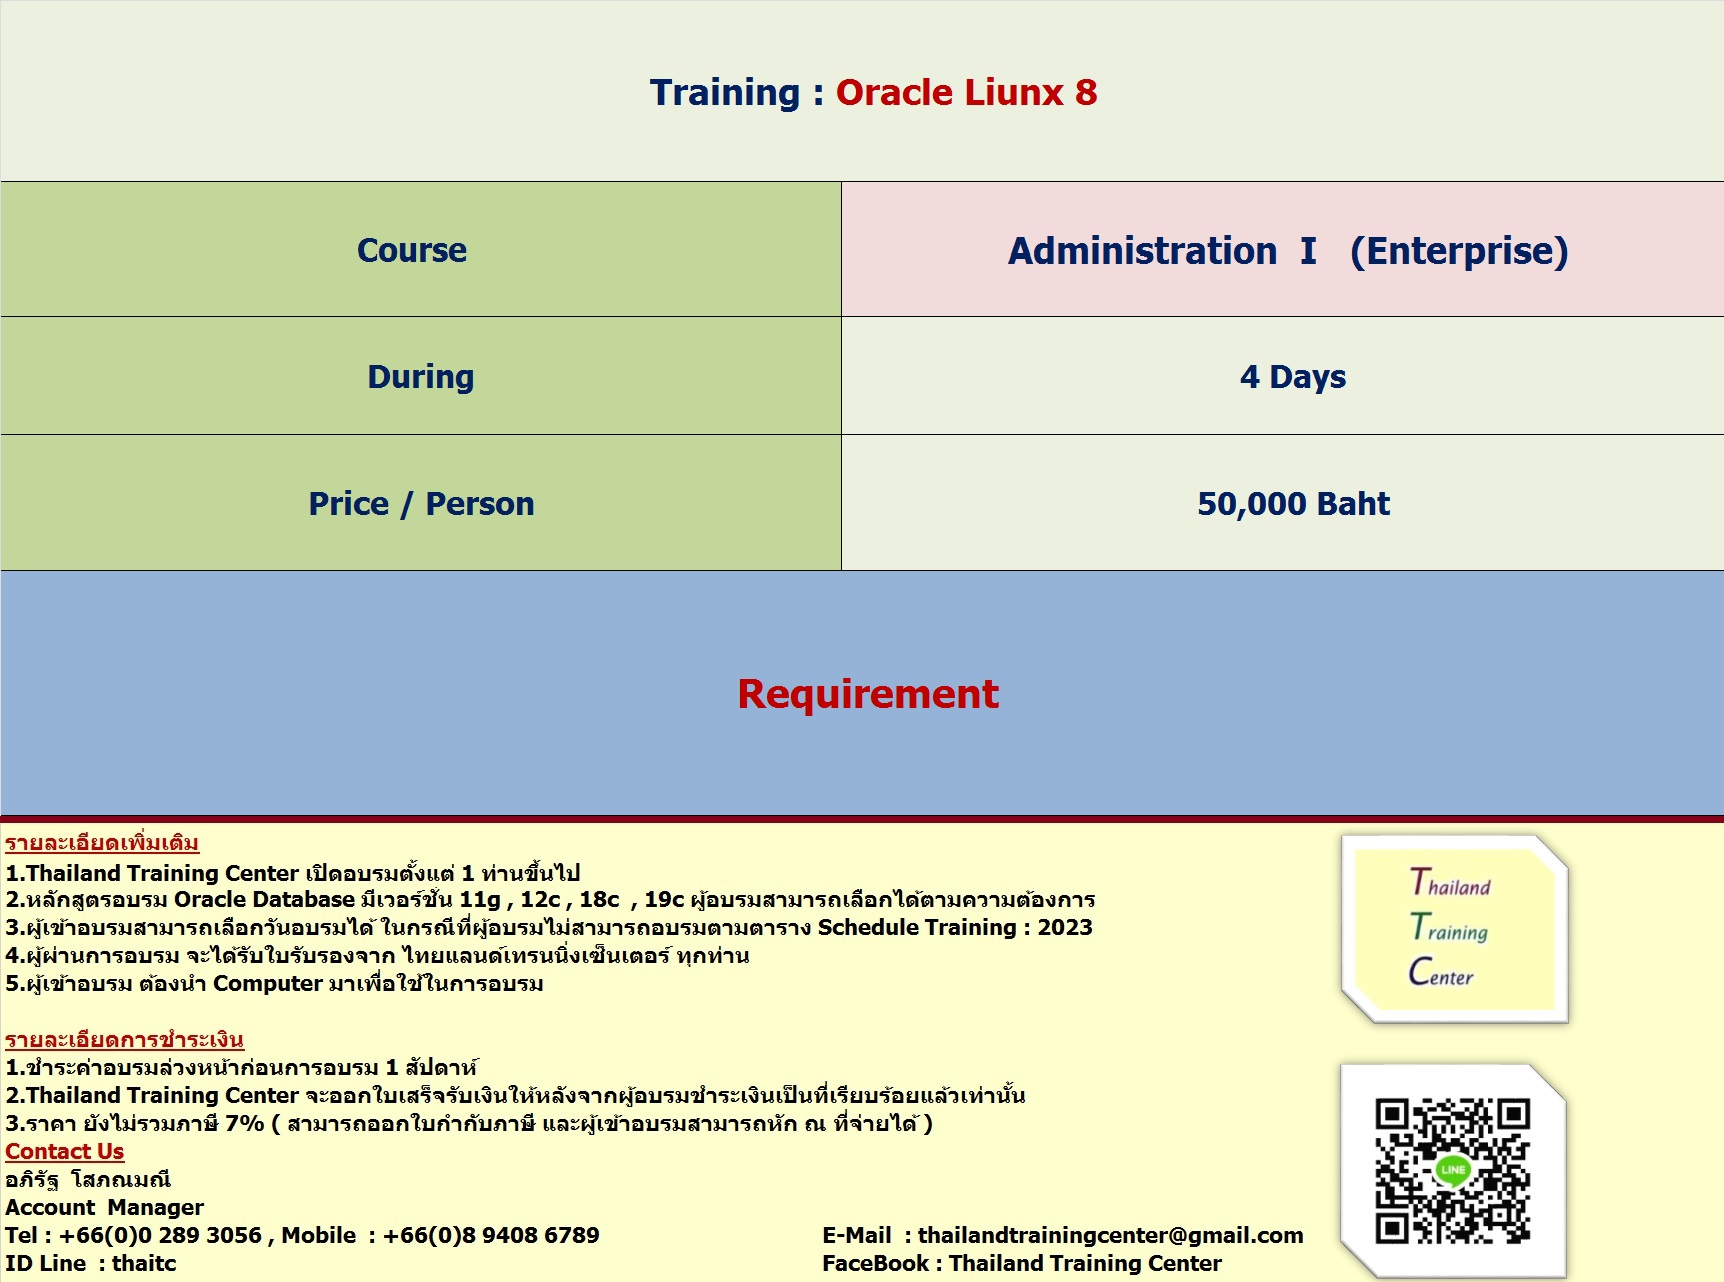Click the 'รายละเอียดการชำระเงิน' heading

(x=124, y=1039)
